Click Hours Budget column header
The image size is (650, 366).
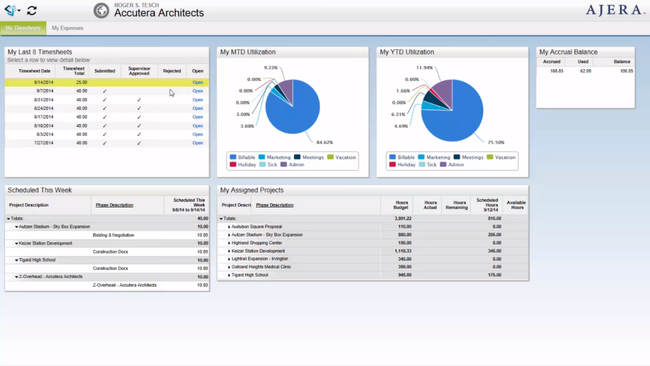click(401, 205)
